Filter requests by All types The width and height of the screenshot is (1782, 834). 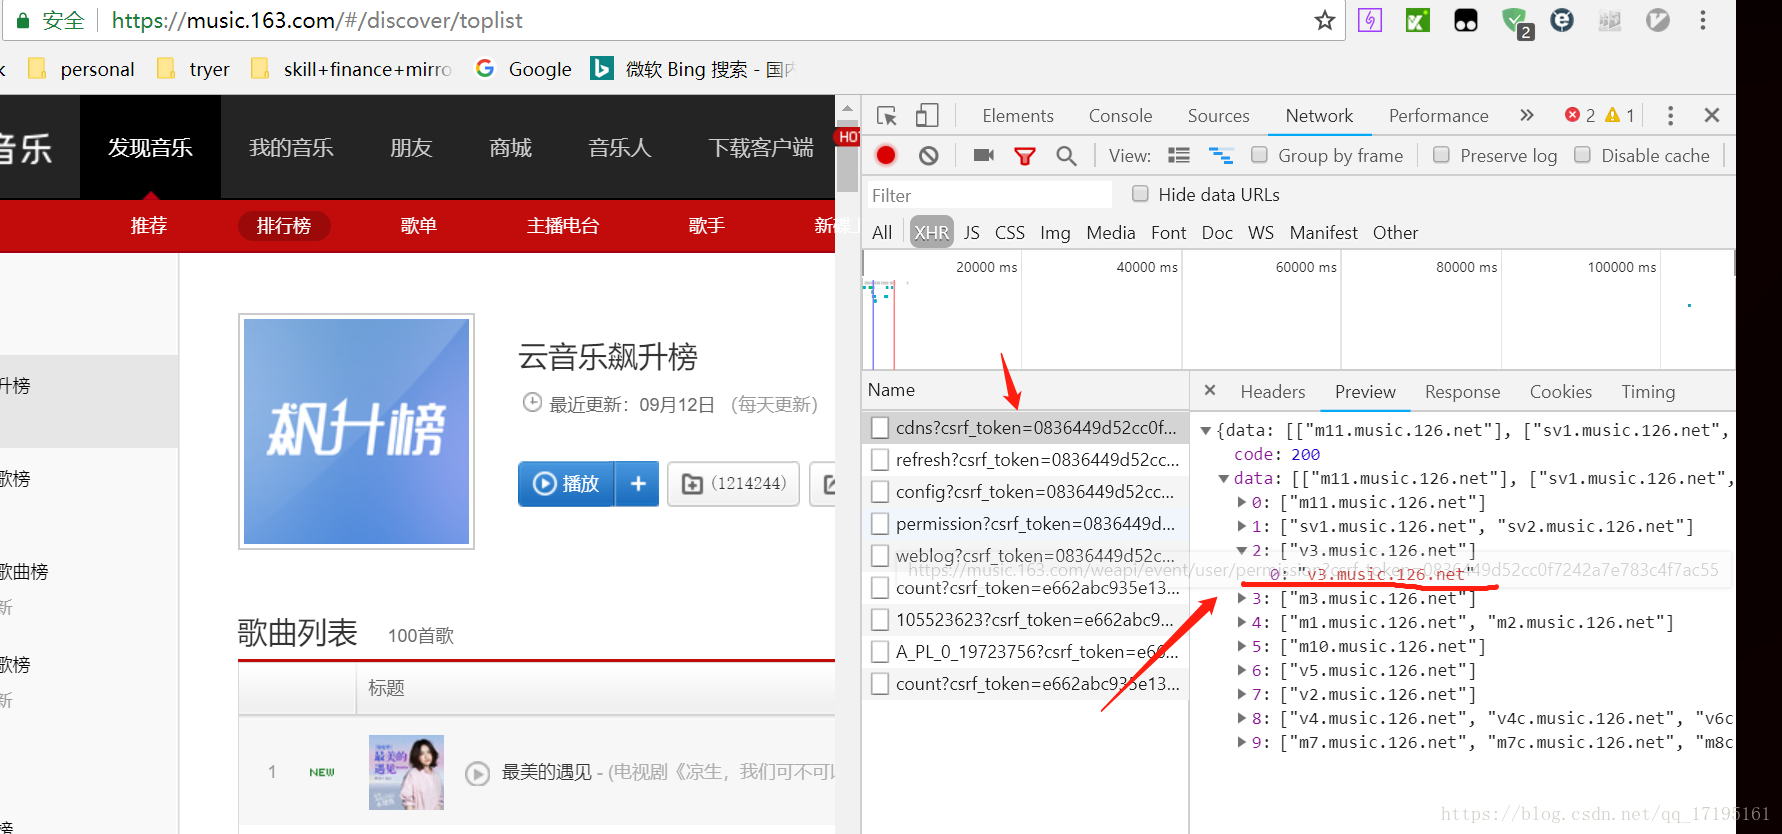tap(882, 233)
